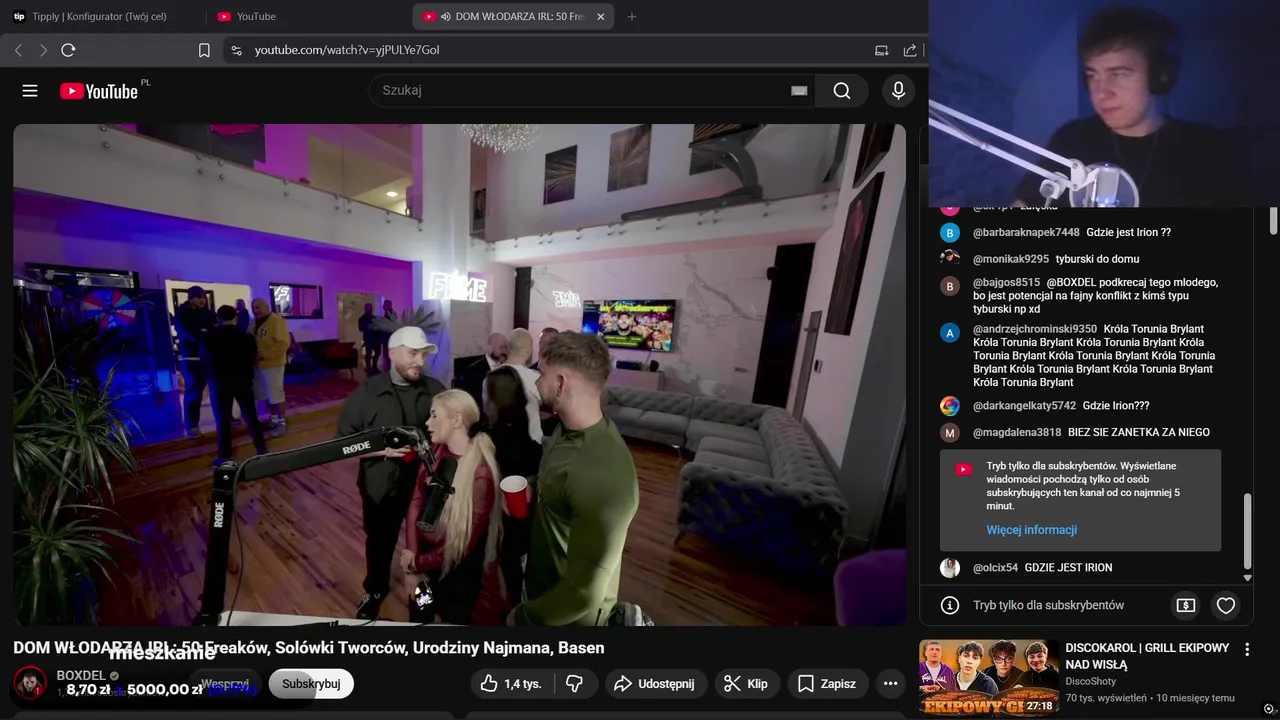The height and width of the screenshot is (720, 1280).
Task: Click the 'Gdzie jest Irion ??' message
Action: [x=1128, y=233]
